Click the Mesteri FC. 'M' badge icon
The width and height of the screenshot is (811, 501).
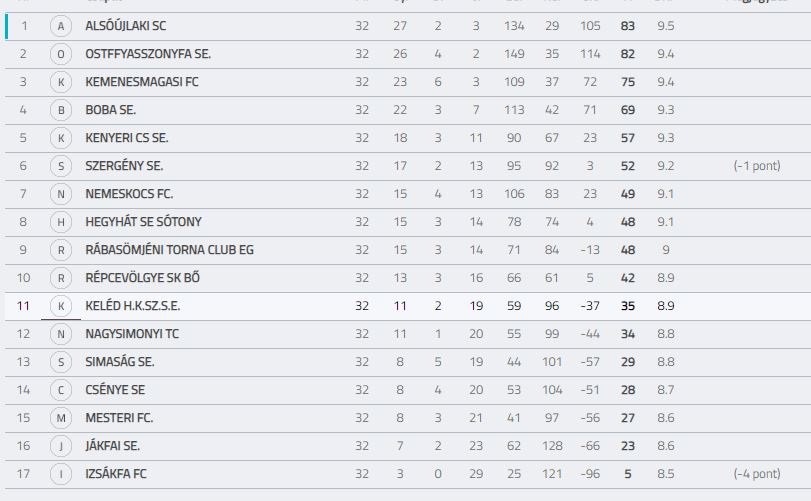pyautogui.click(x=61, y=418)
